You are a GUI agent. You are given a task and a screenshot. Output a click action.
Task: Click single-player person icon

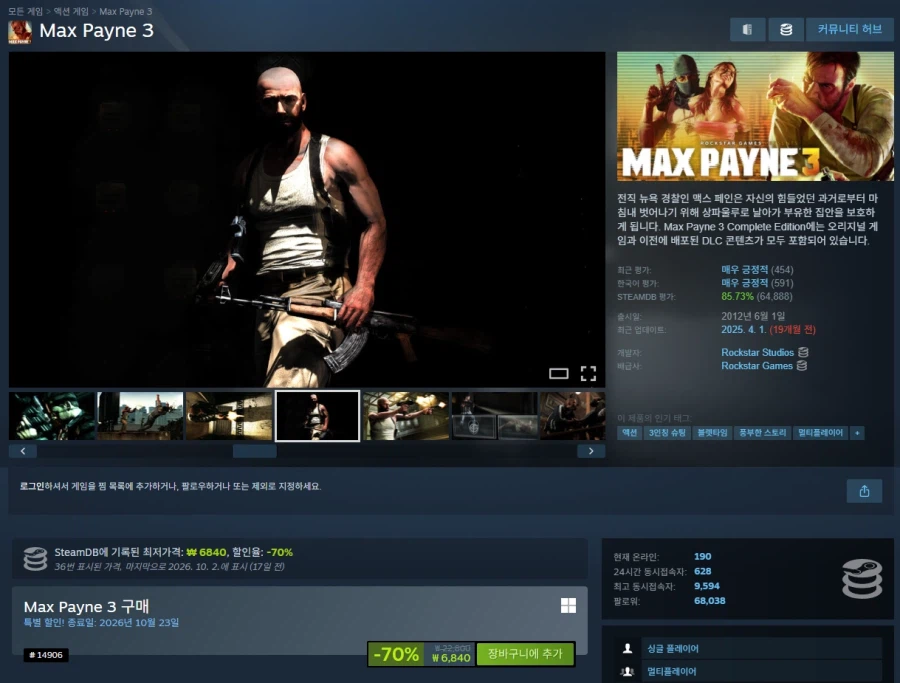tap(627, 649)
